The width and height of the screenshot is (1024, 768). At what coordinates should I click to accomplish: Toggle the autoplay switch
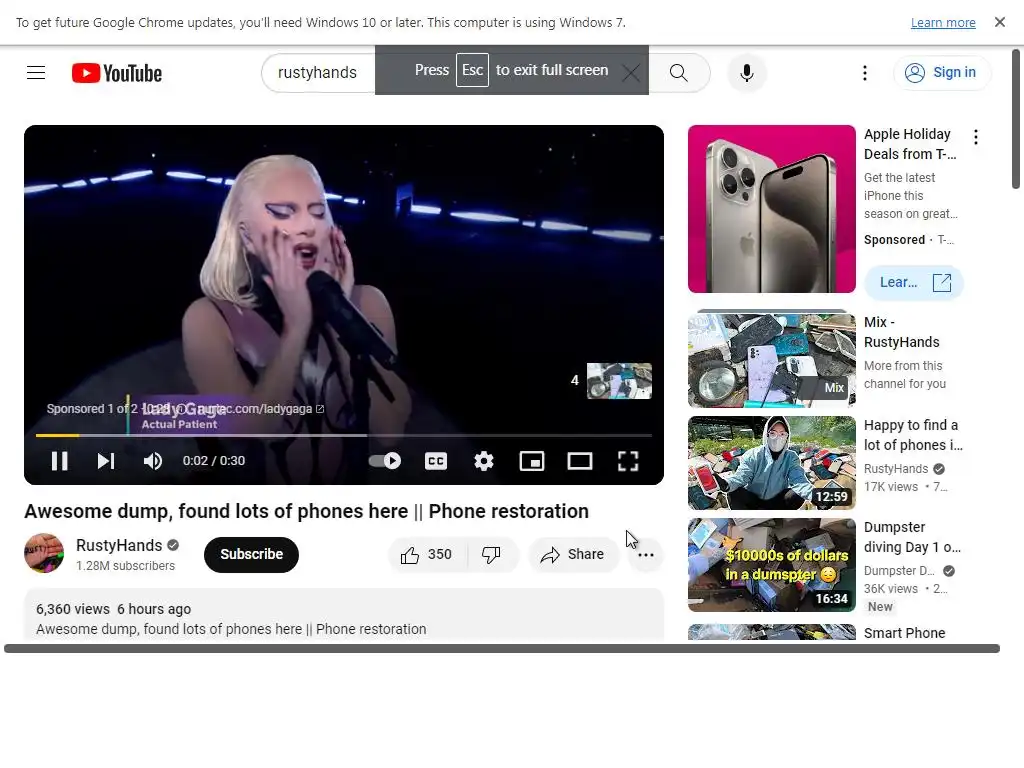(x=385, y=461)
